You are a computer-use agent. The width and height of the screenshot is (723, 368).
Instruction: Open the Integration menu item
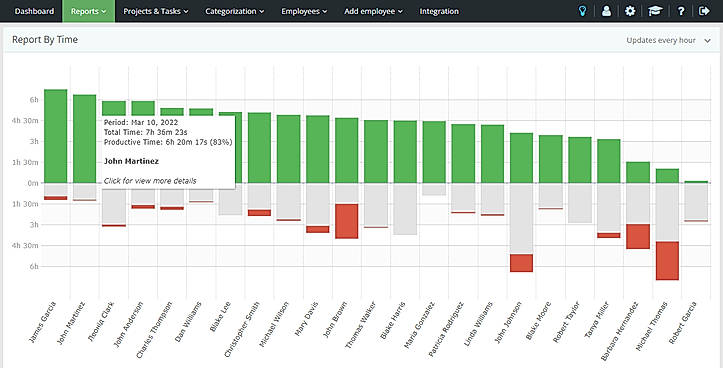click(x=439, y=11)
